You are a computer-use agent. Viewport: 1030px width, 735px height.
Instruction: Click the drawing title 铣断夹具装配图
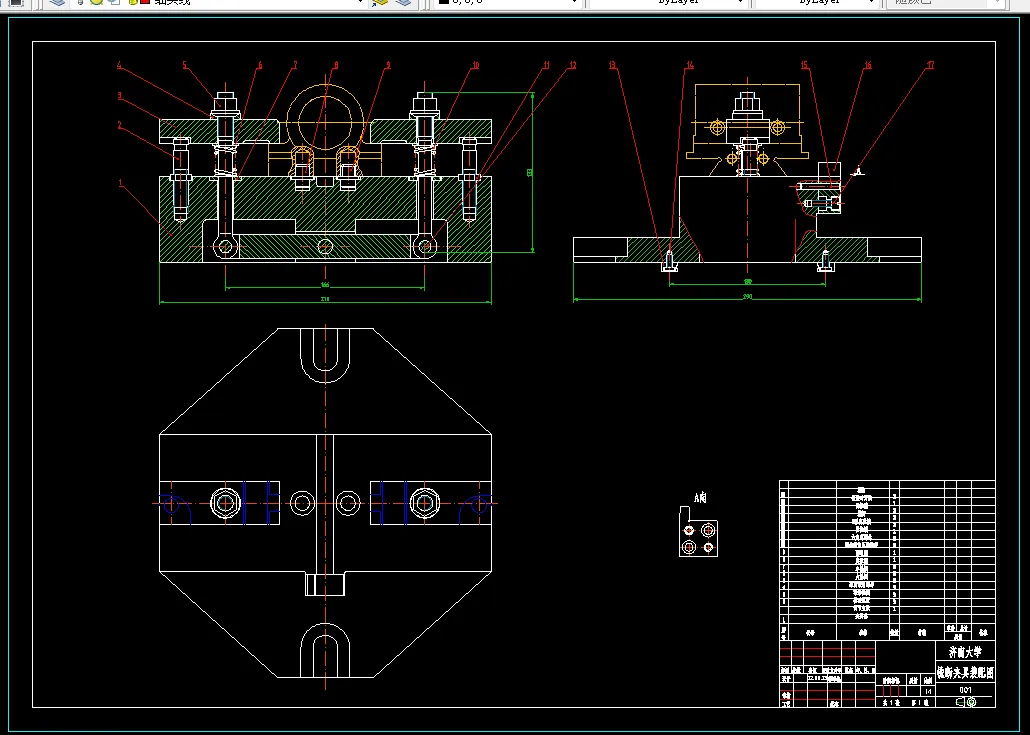click(966, 673)
